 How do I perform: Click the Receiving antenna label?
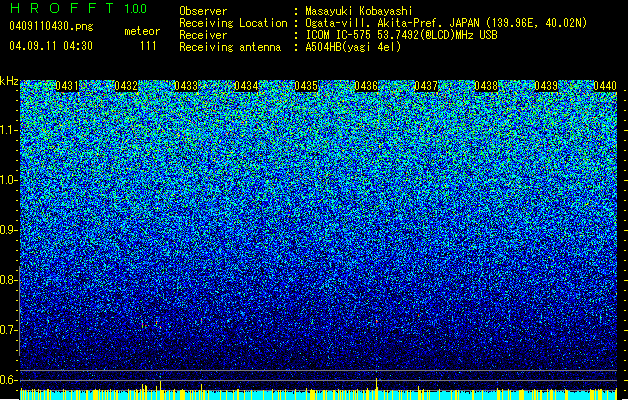coord(230,47)
